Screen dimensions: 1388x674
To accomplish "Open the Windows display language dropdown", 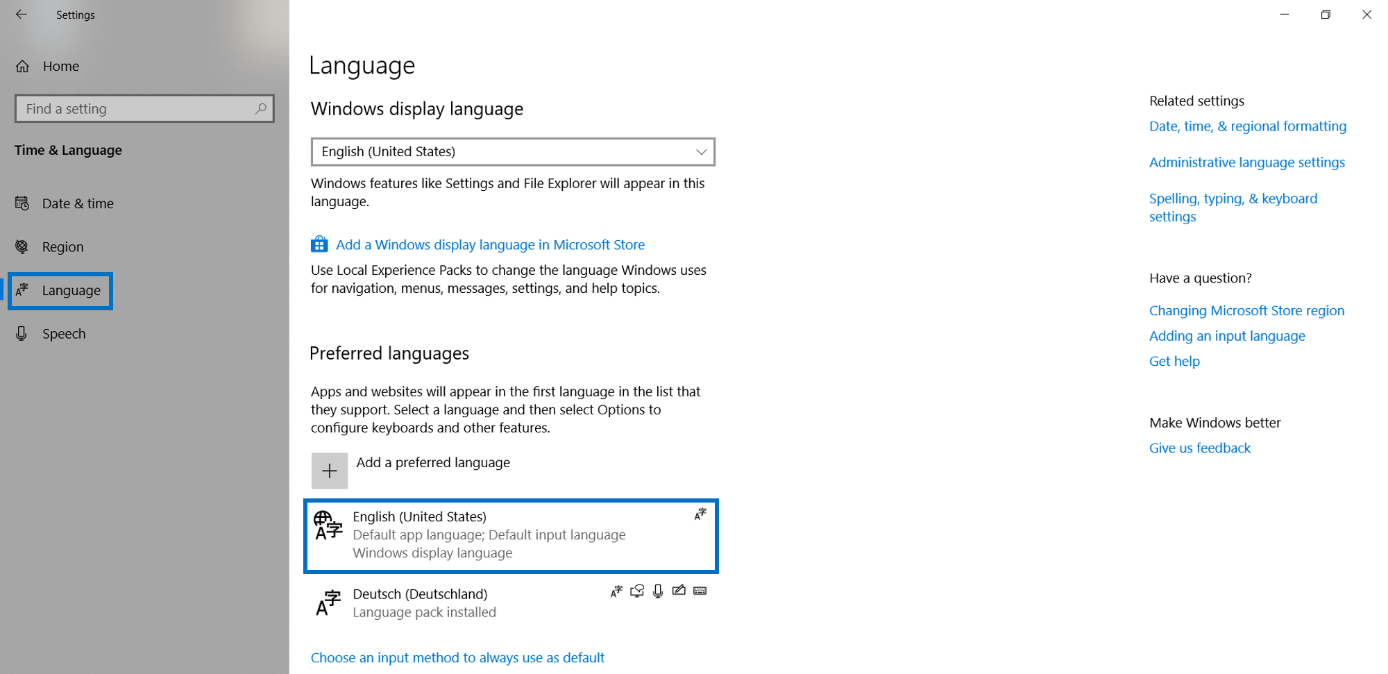I will [512, 151].
